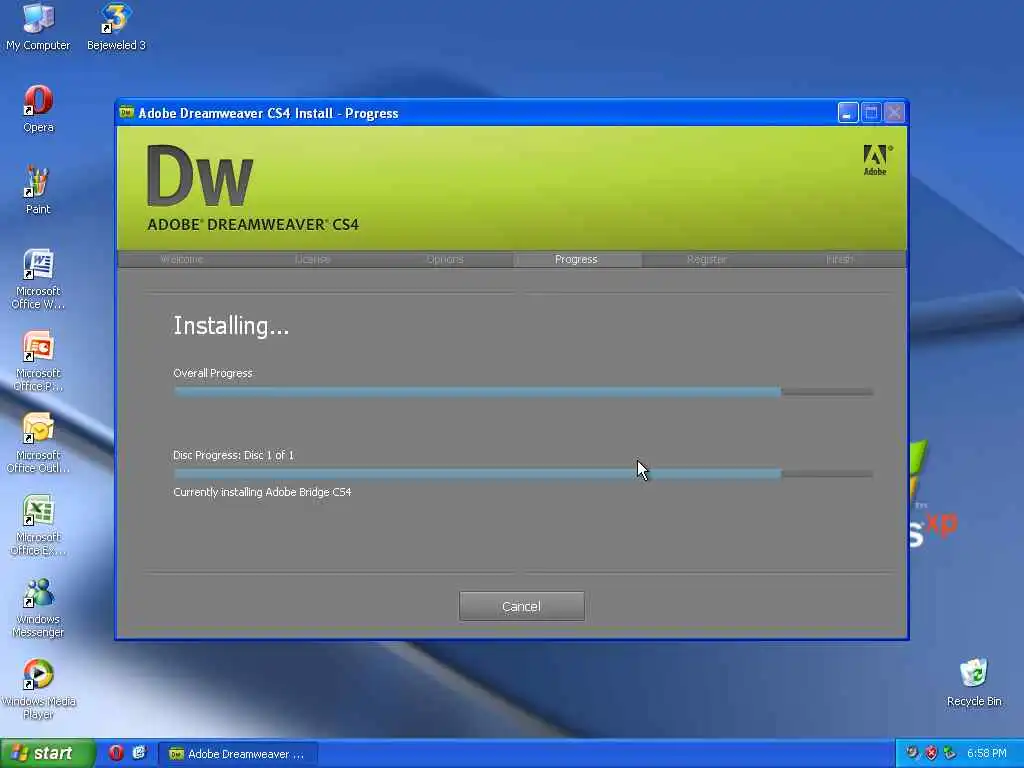
Task: Select the Windows Messenger shortcut
Action: (x=38, y=608)
